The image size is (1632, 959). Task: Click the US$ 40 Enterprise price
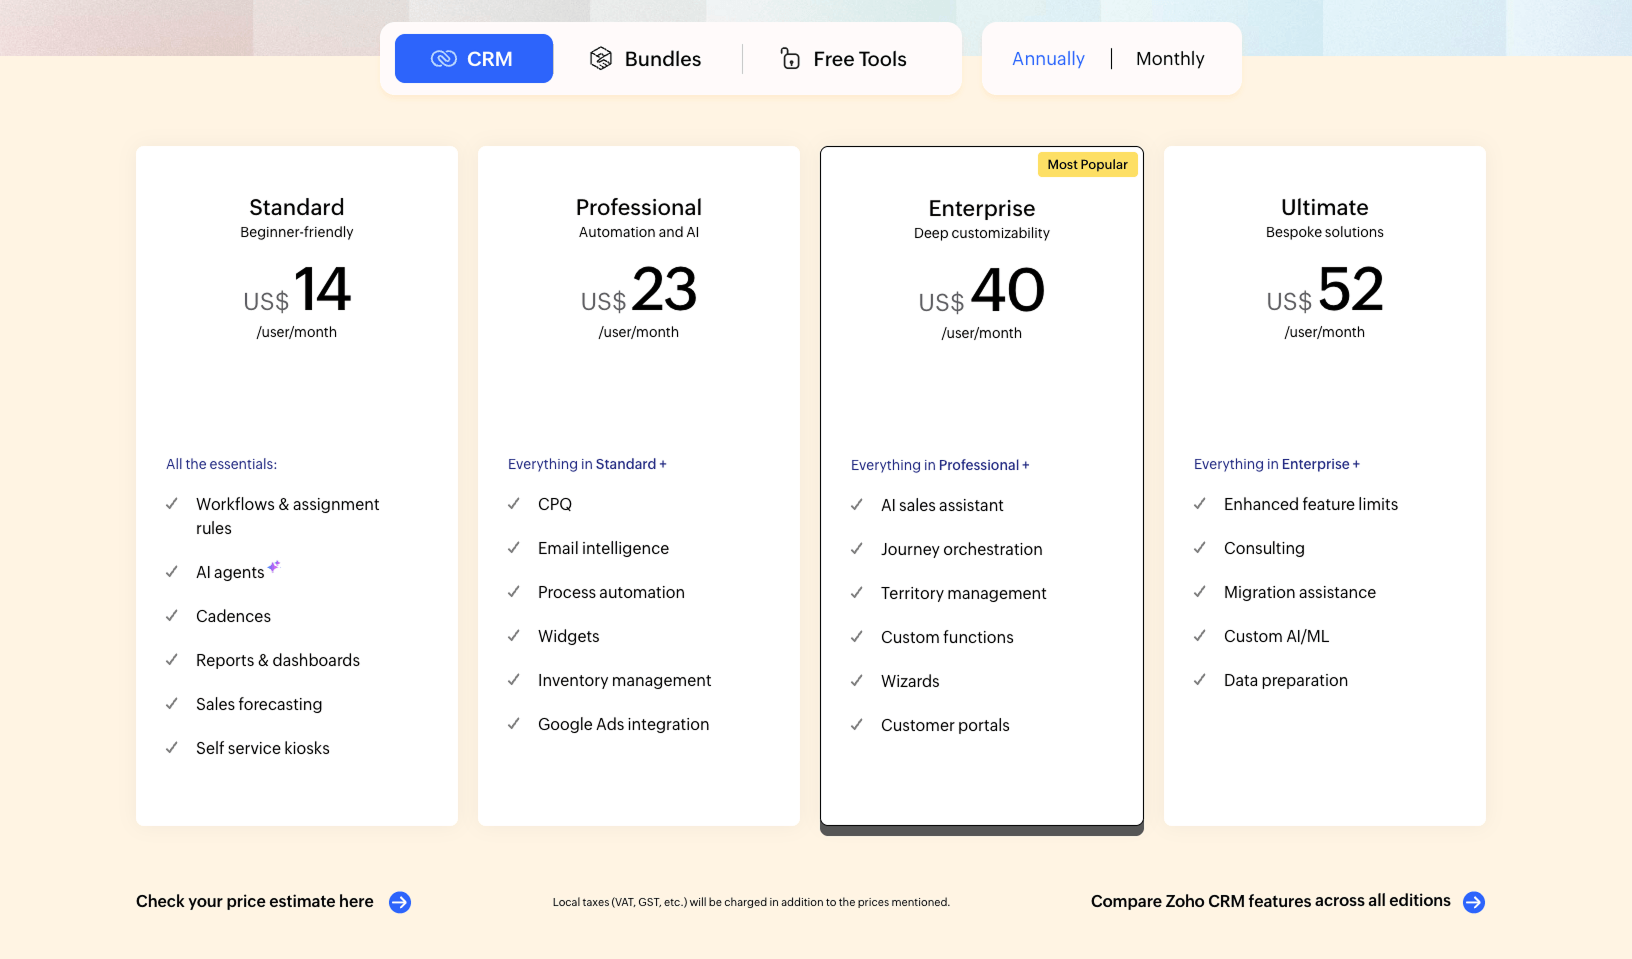(982, 291)
